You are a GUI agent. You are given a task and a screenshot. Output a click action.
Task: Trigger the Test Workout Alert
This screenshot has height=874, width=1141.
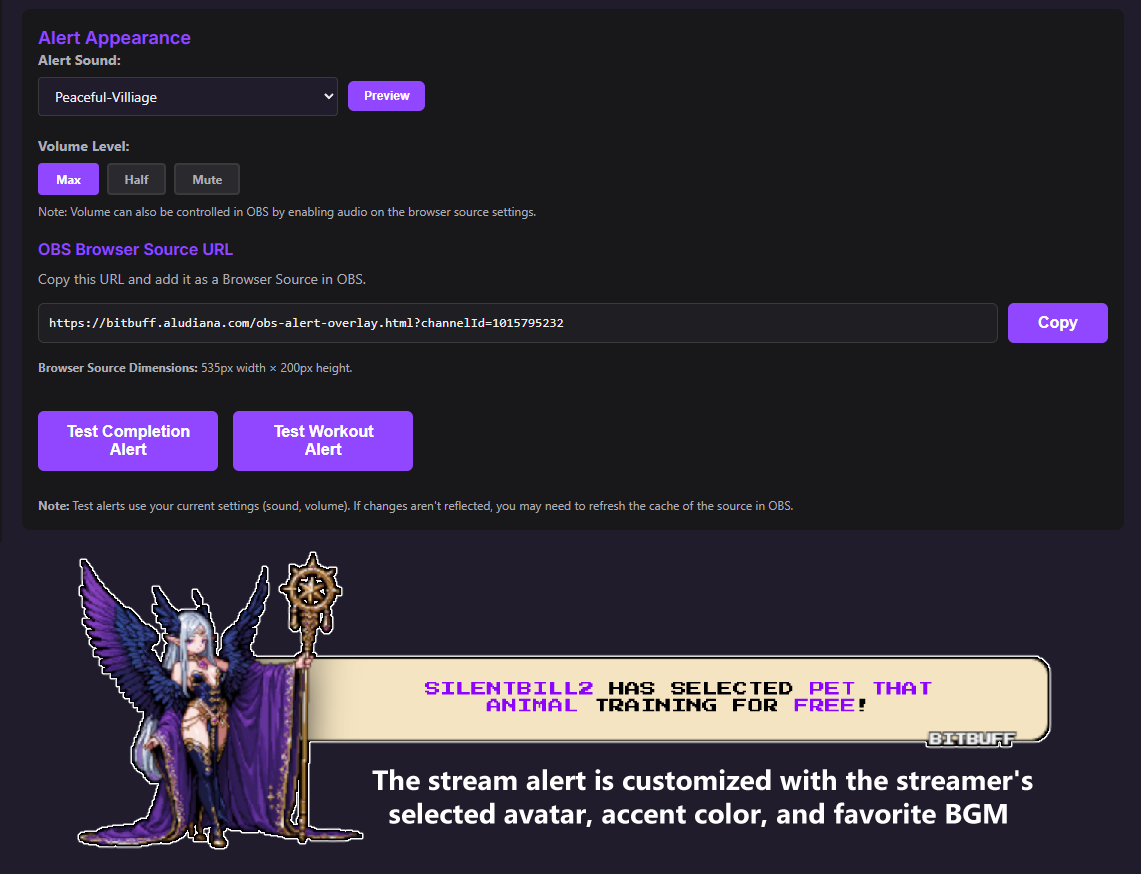click(x=323, y=441)
